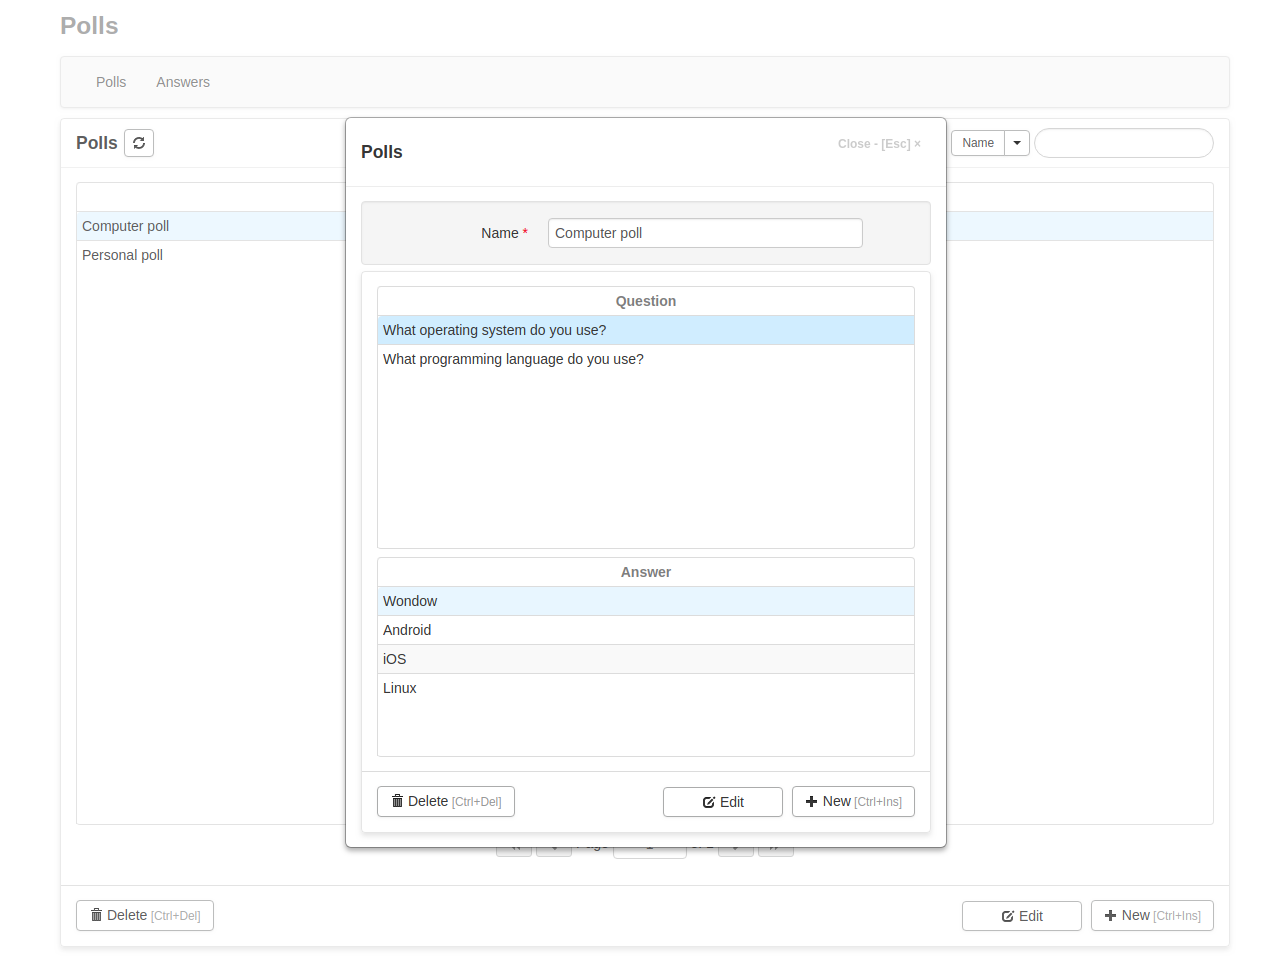Image resolution: width=1284 pixels, height=964 pixels.
Task: Select the answer row iOS
Action: point(646,659)
